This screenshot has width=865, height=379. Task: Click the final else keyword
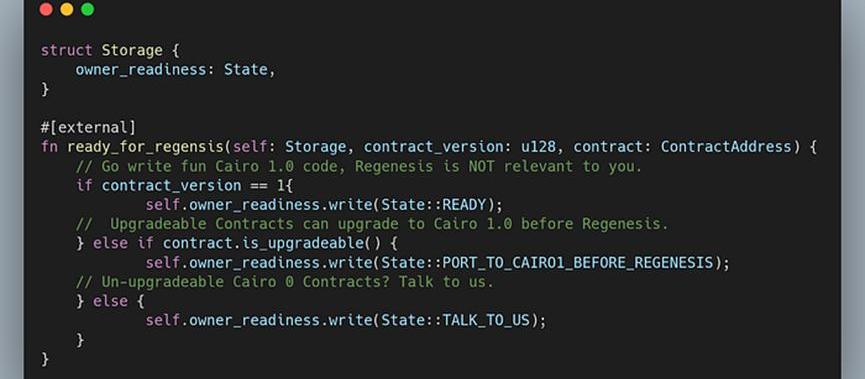click(110, 301)
